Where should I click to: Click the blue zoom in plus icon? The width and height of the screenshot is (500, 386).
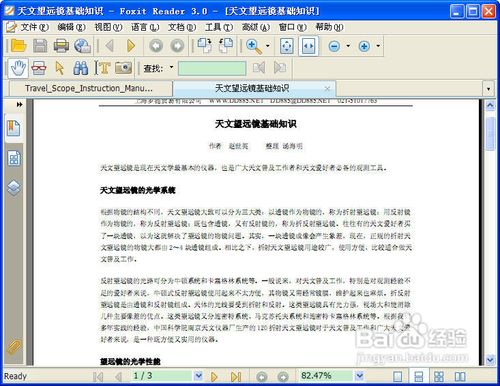click(364, 46)
